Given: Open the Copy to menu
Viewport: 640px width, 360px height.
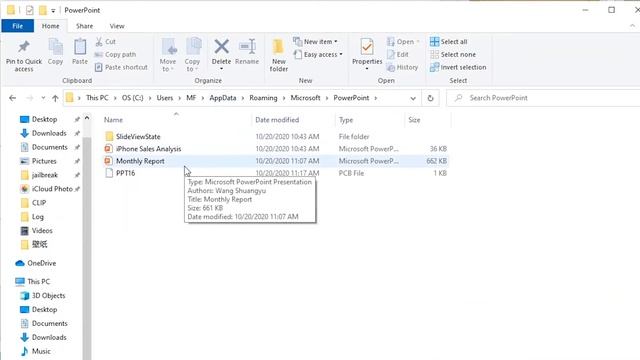Looking at the screenshot, I should 192,55.
